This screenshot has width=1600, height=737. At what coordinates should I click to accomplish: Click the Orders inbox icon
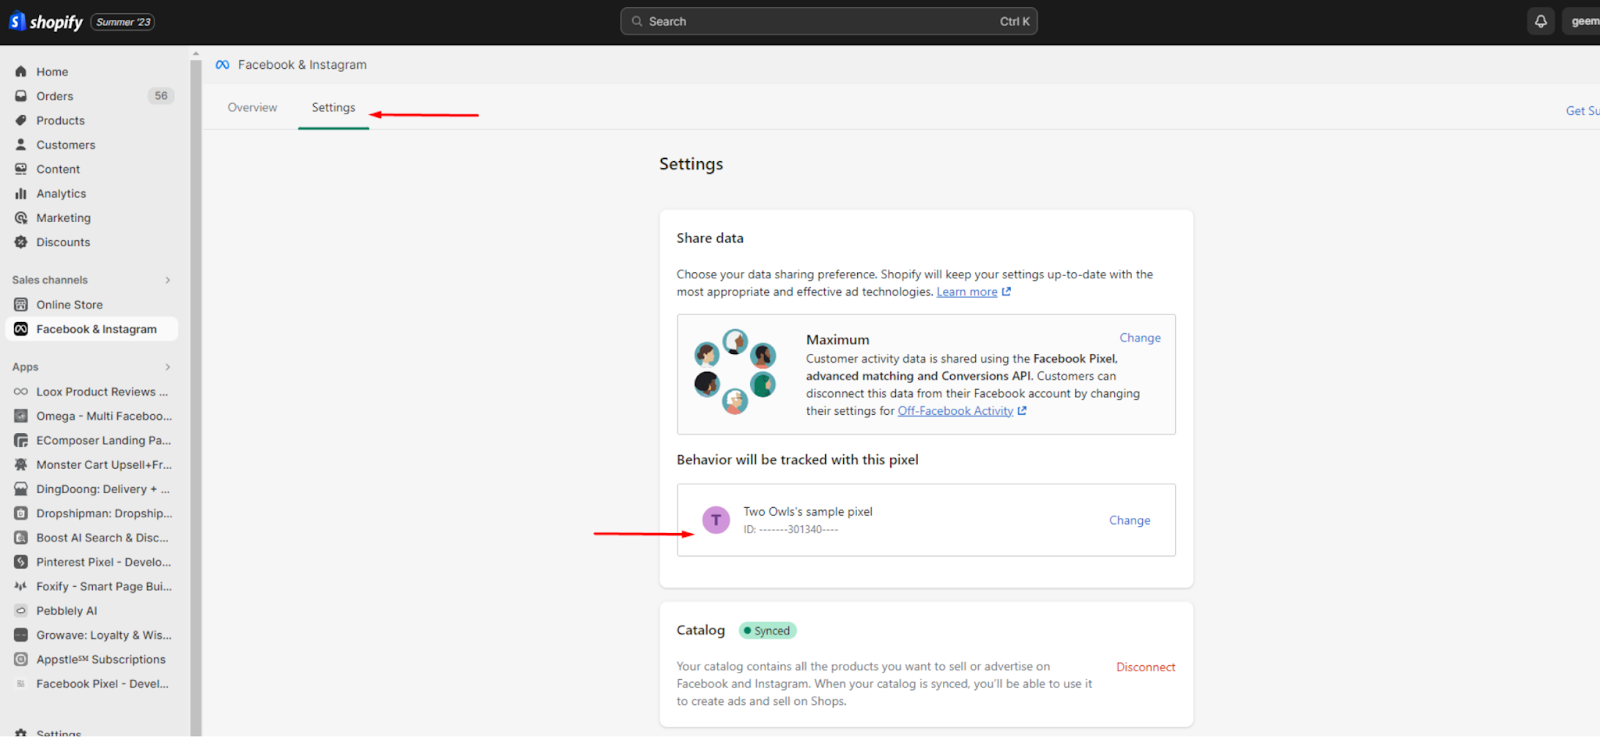pos(21,96)
